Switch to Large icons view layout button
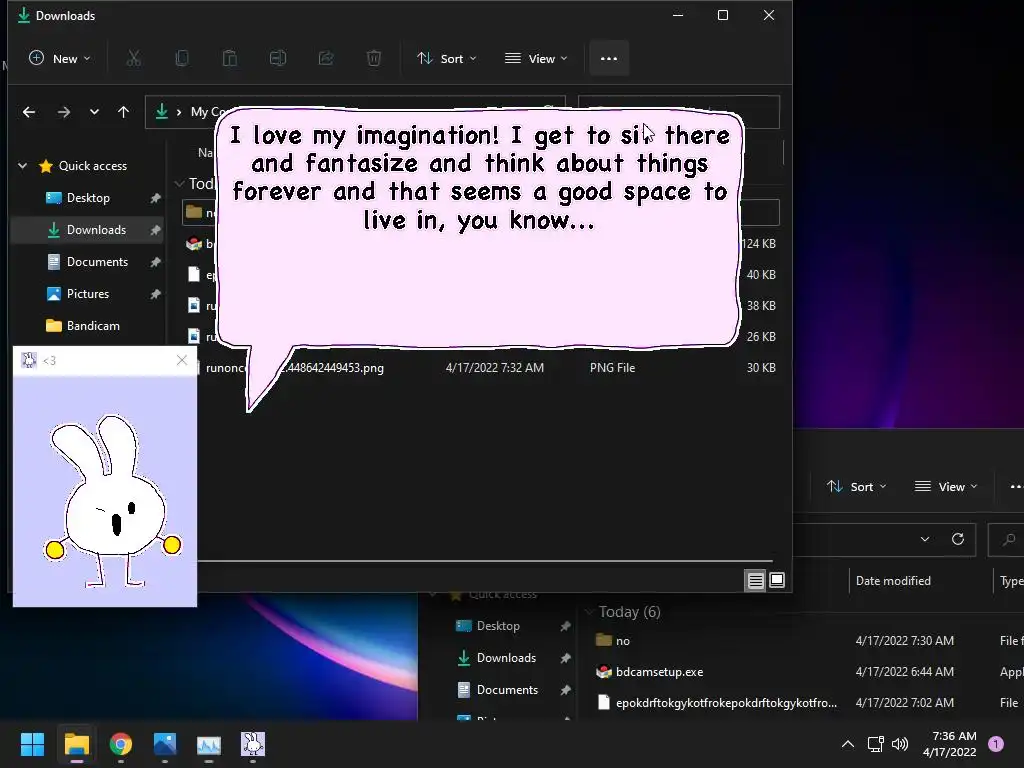The image size is (1024, 768). (x=777, y=580)
